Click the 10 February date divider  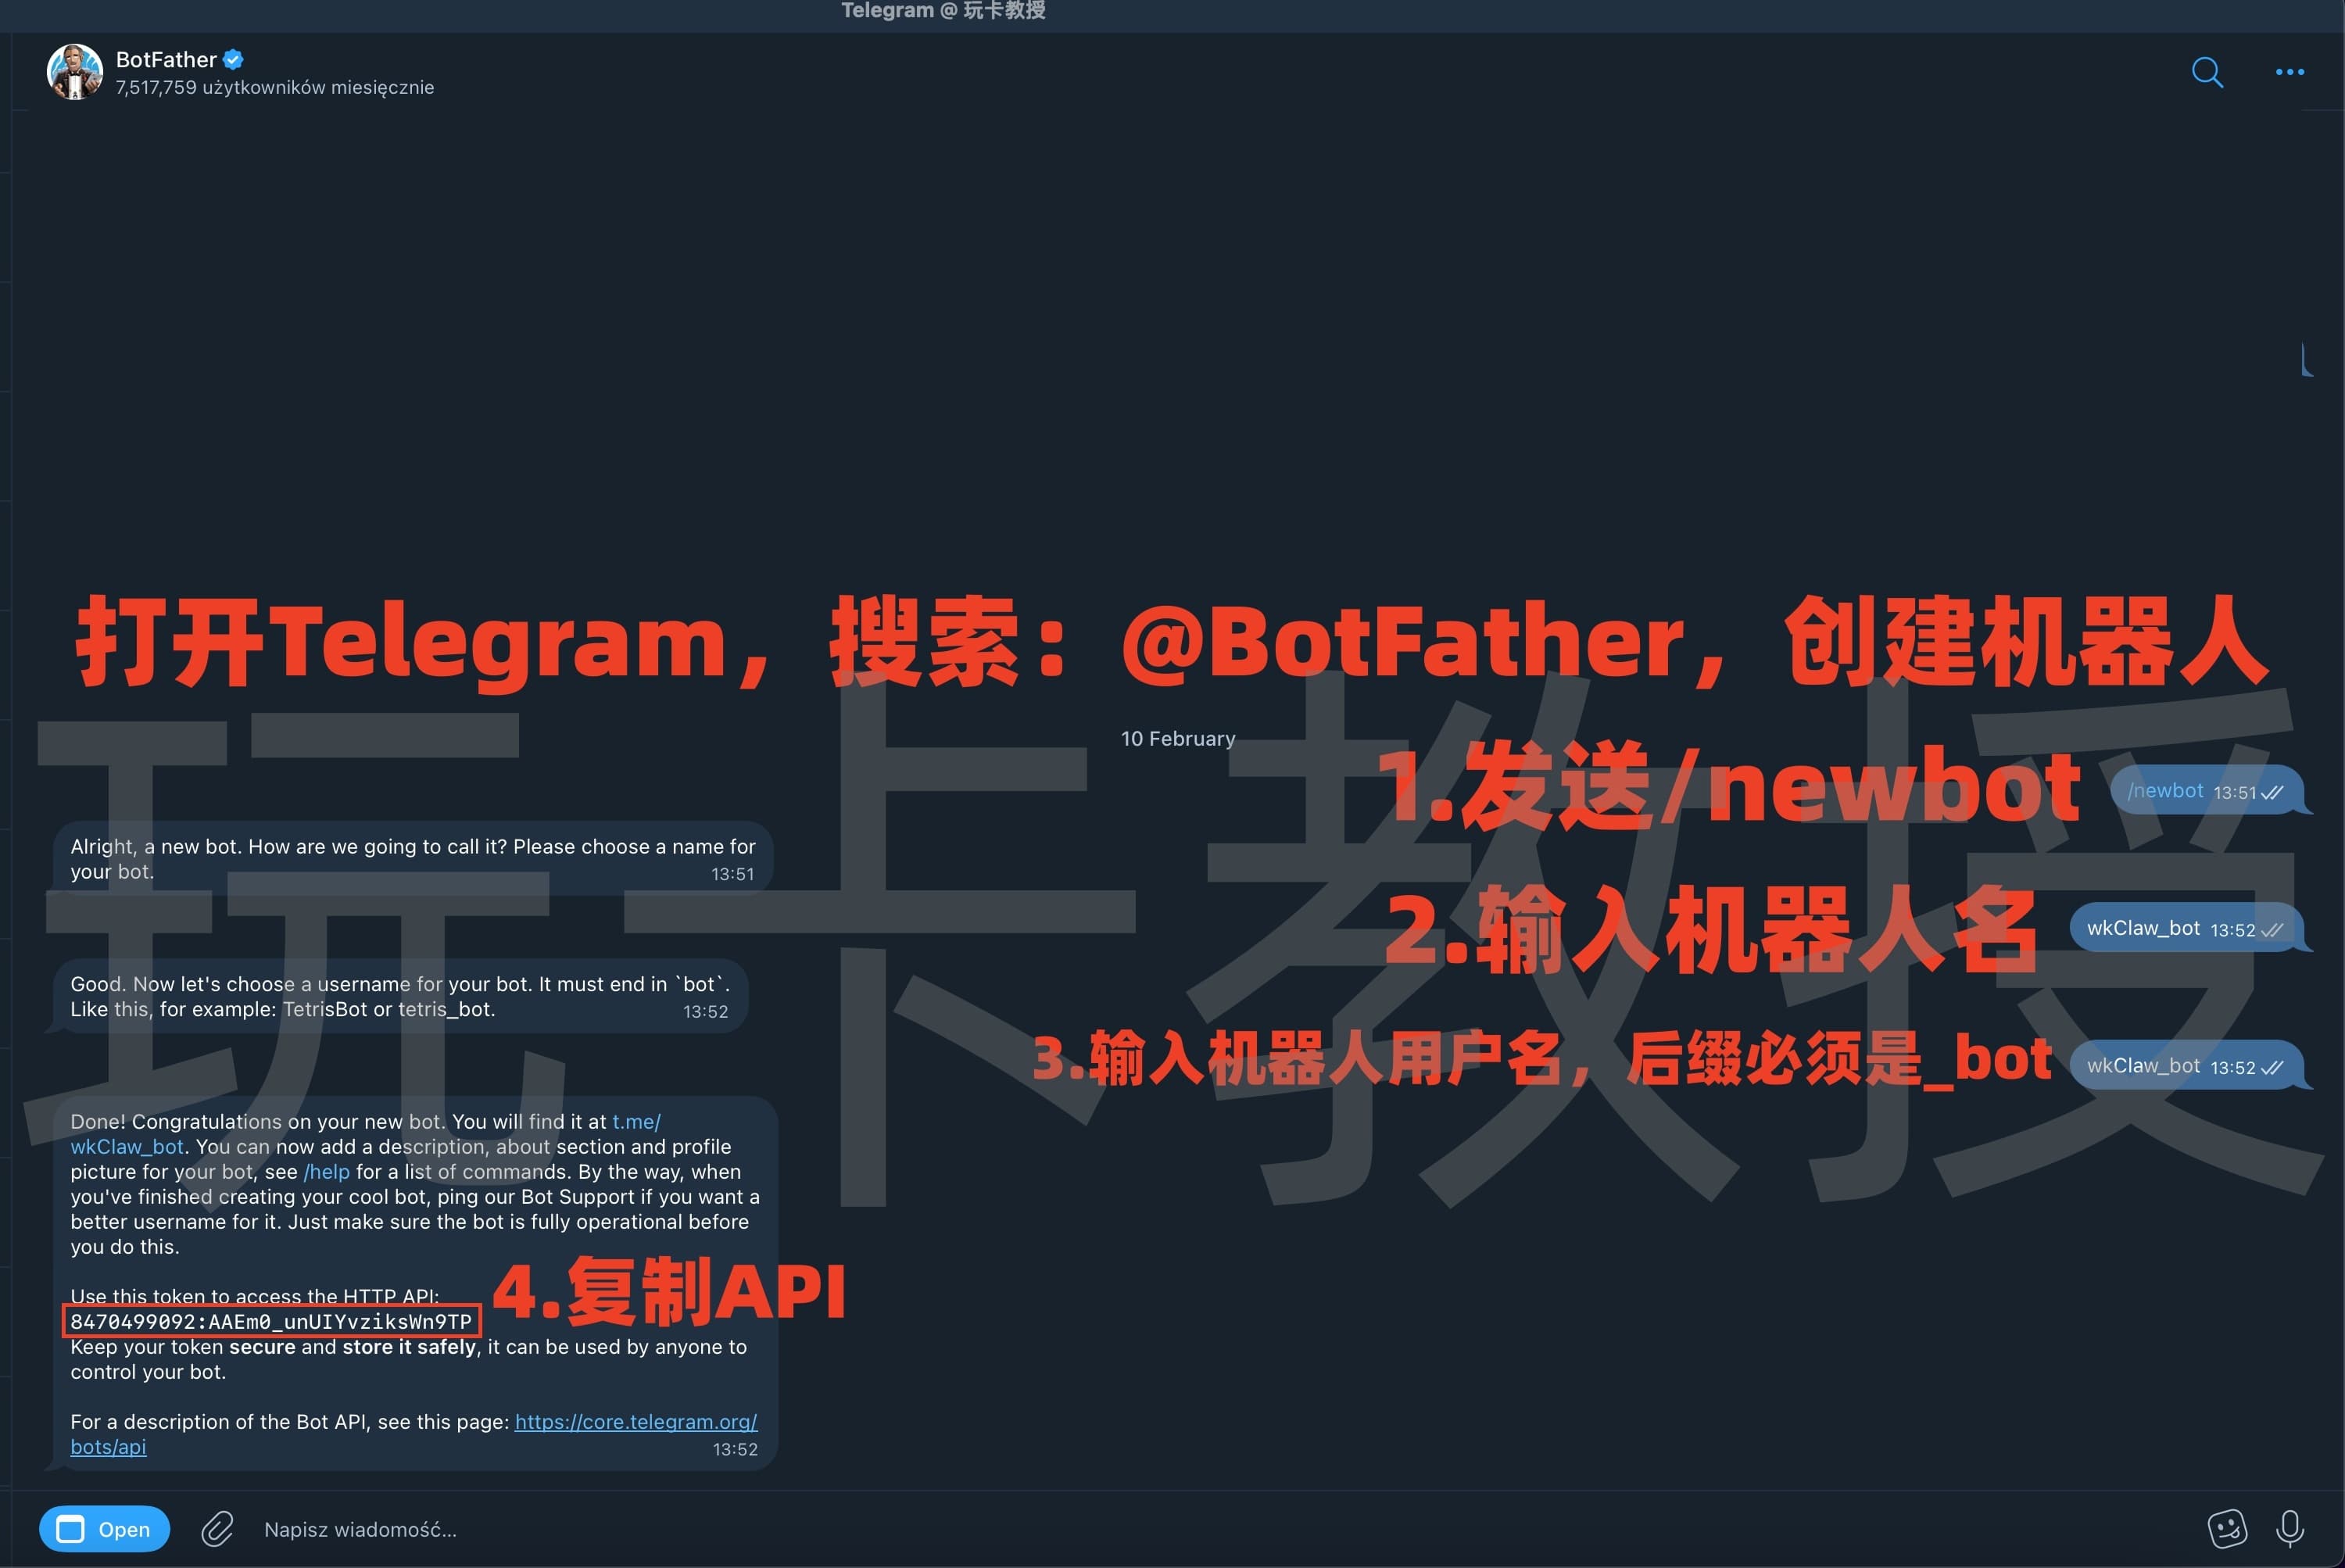[1178, 738]
